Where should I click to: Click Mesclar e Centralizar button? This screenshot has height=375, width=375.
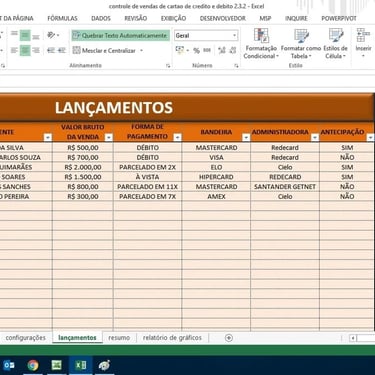coord(109,50)
